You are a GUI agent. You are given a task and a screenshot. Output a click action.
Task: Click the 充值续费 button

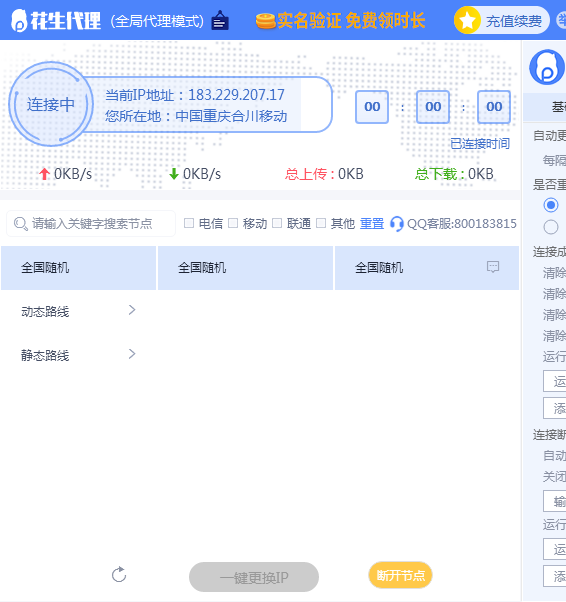(x=502, y=21)
